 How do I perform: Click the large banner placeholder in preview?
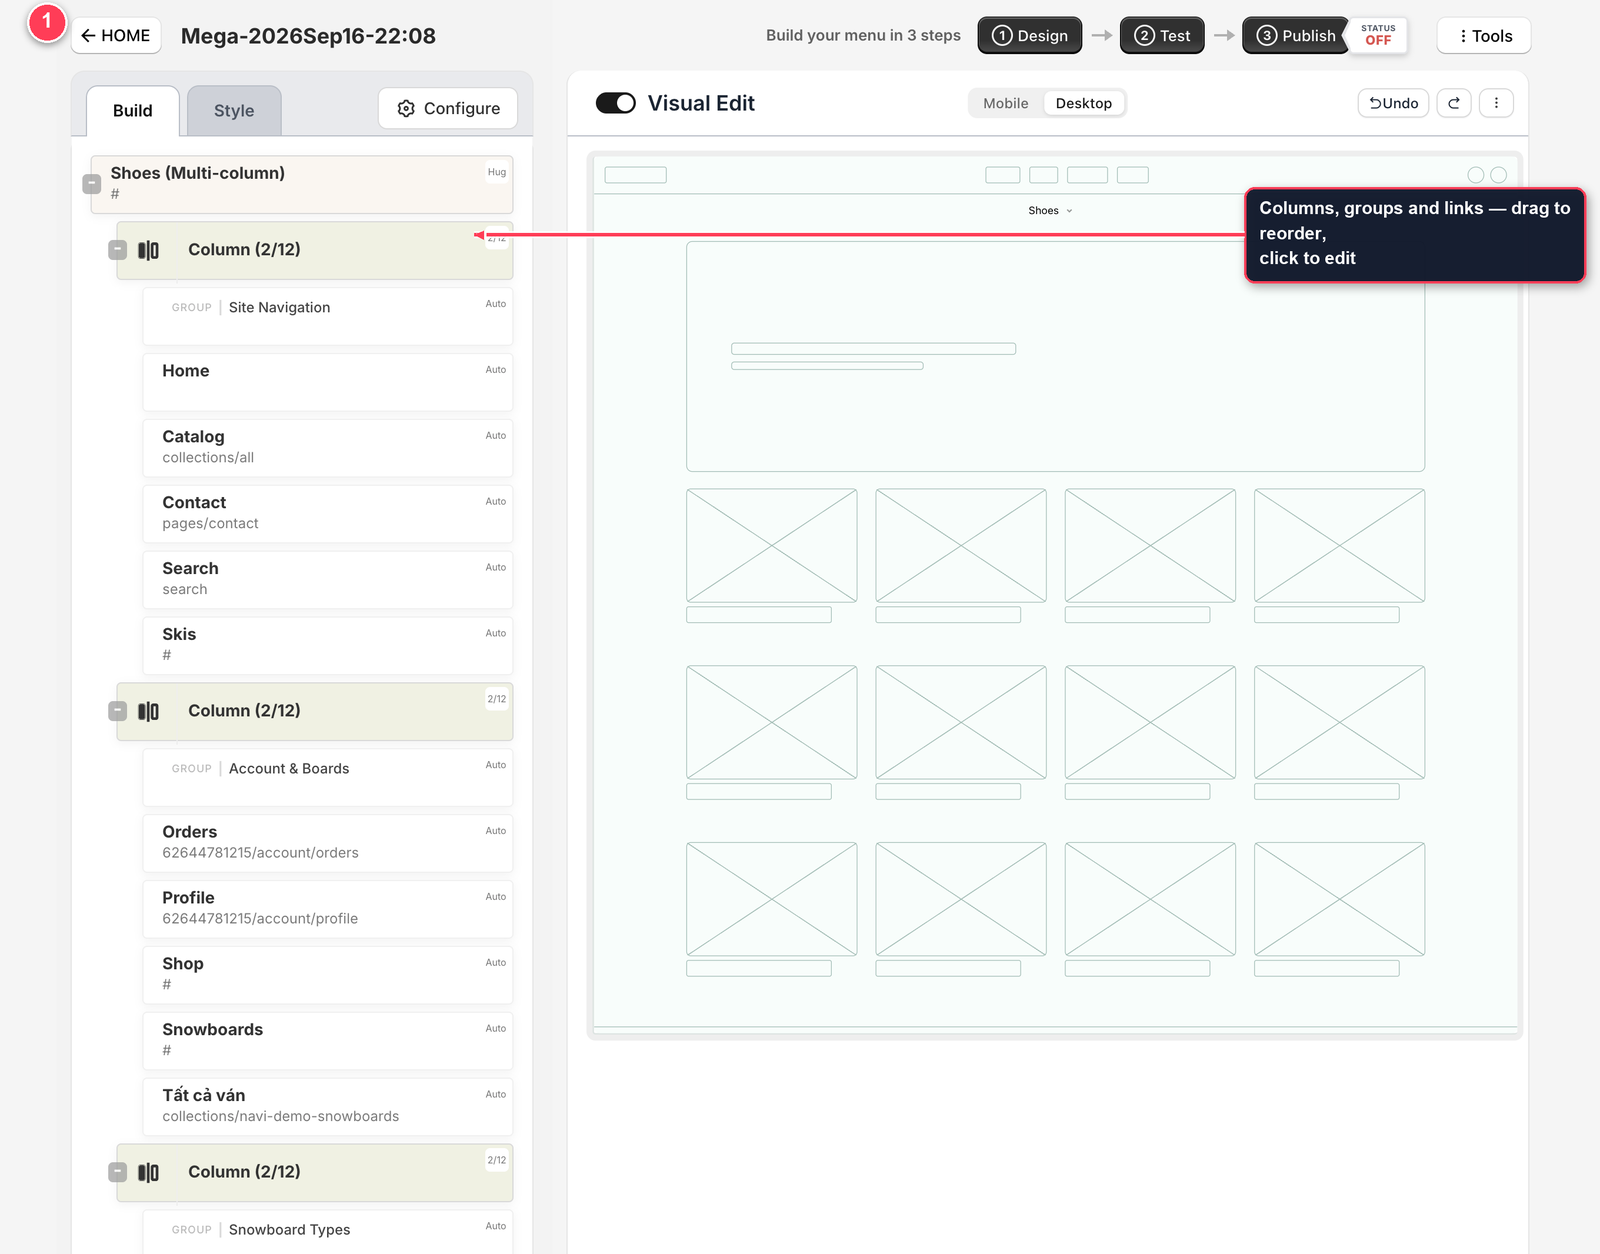[x=1055, y=357]
